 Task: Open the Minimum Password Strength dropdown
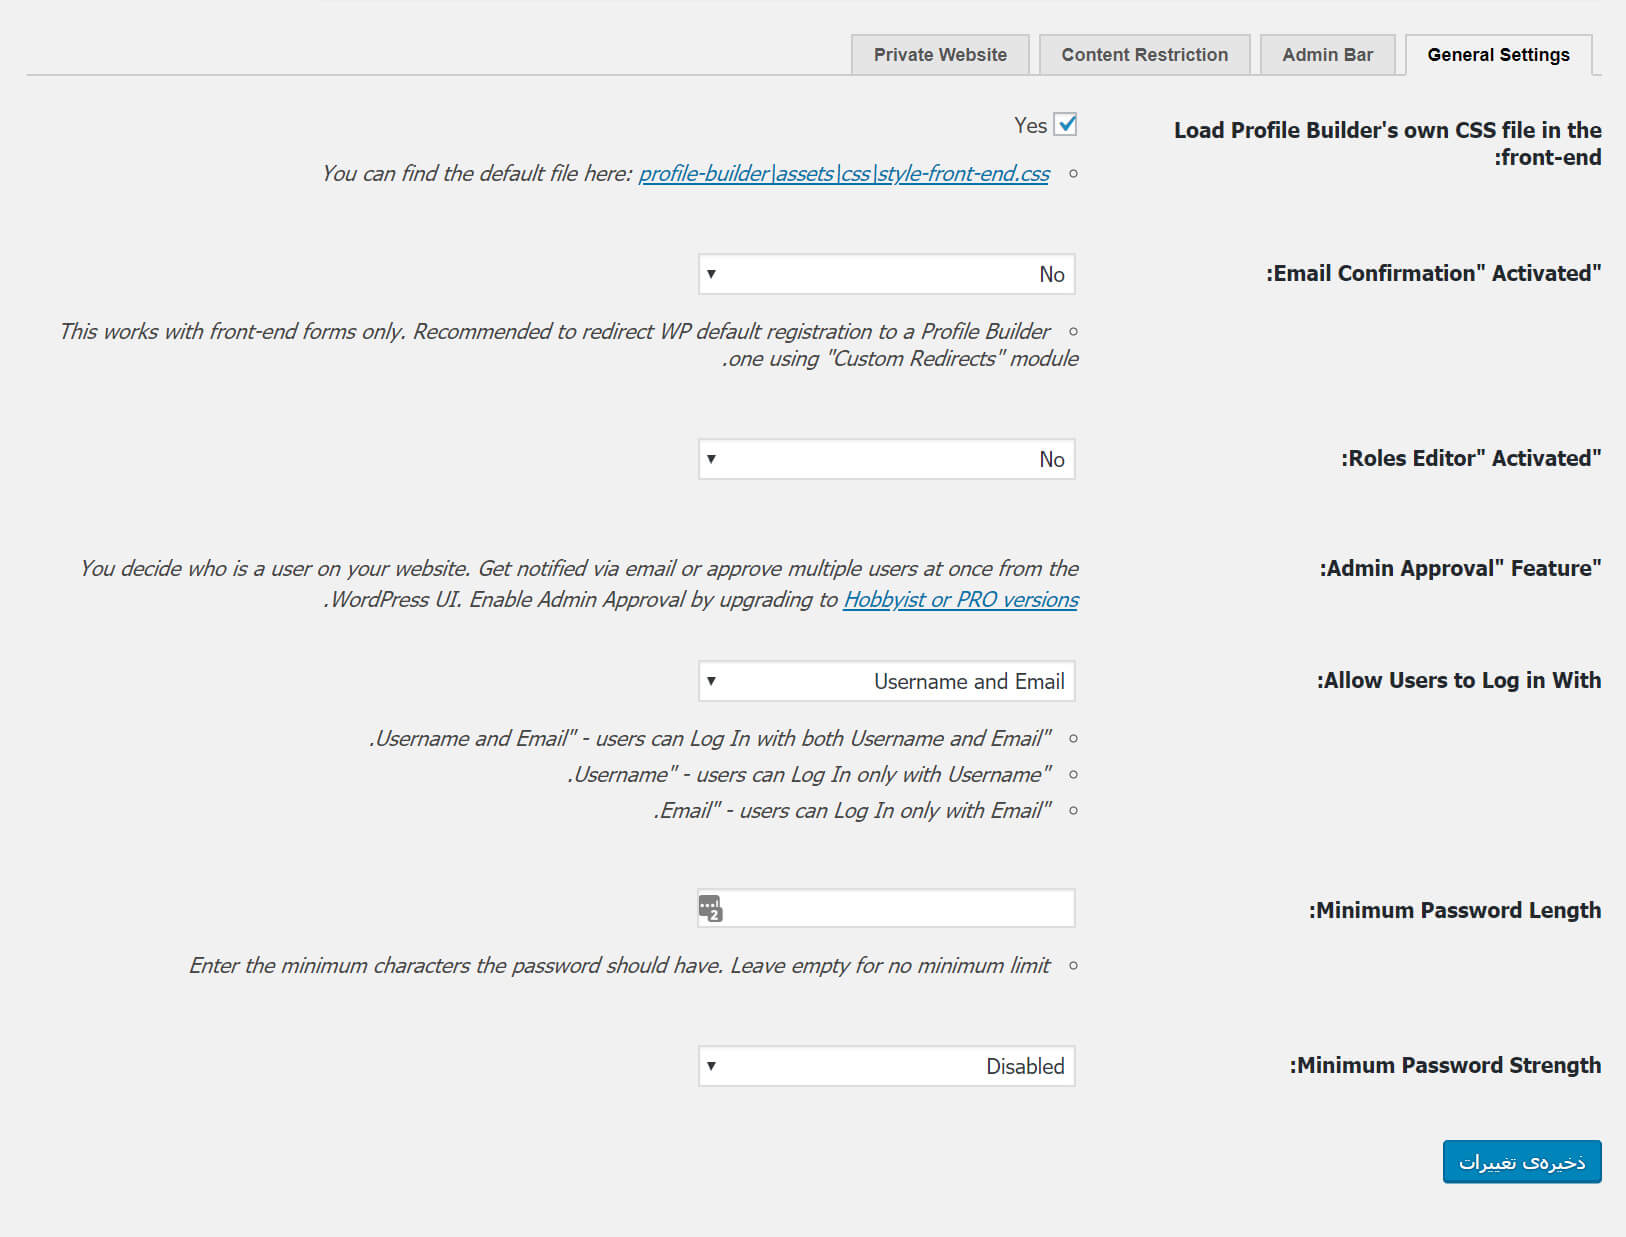click(887, 1066)
